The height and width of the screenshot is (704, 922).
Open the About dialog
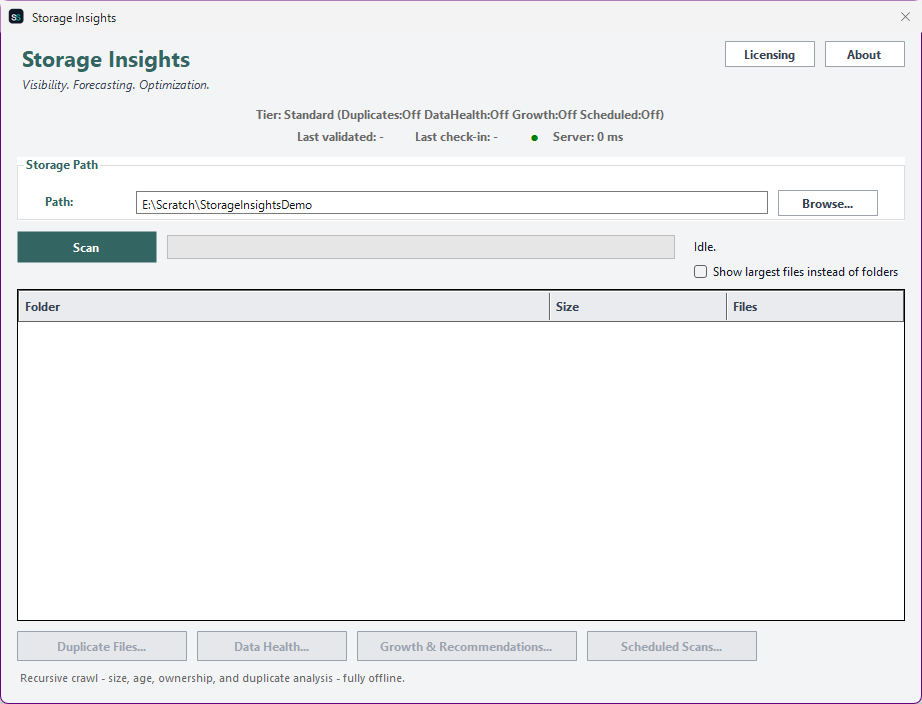pyautogui.click(x=864, y=54)
